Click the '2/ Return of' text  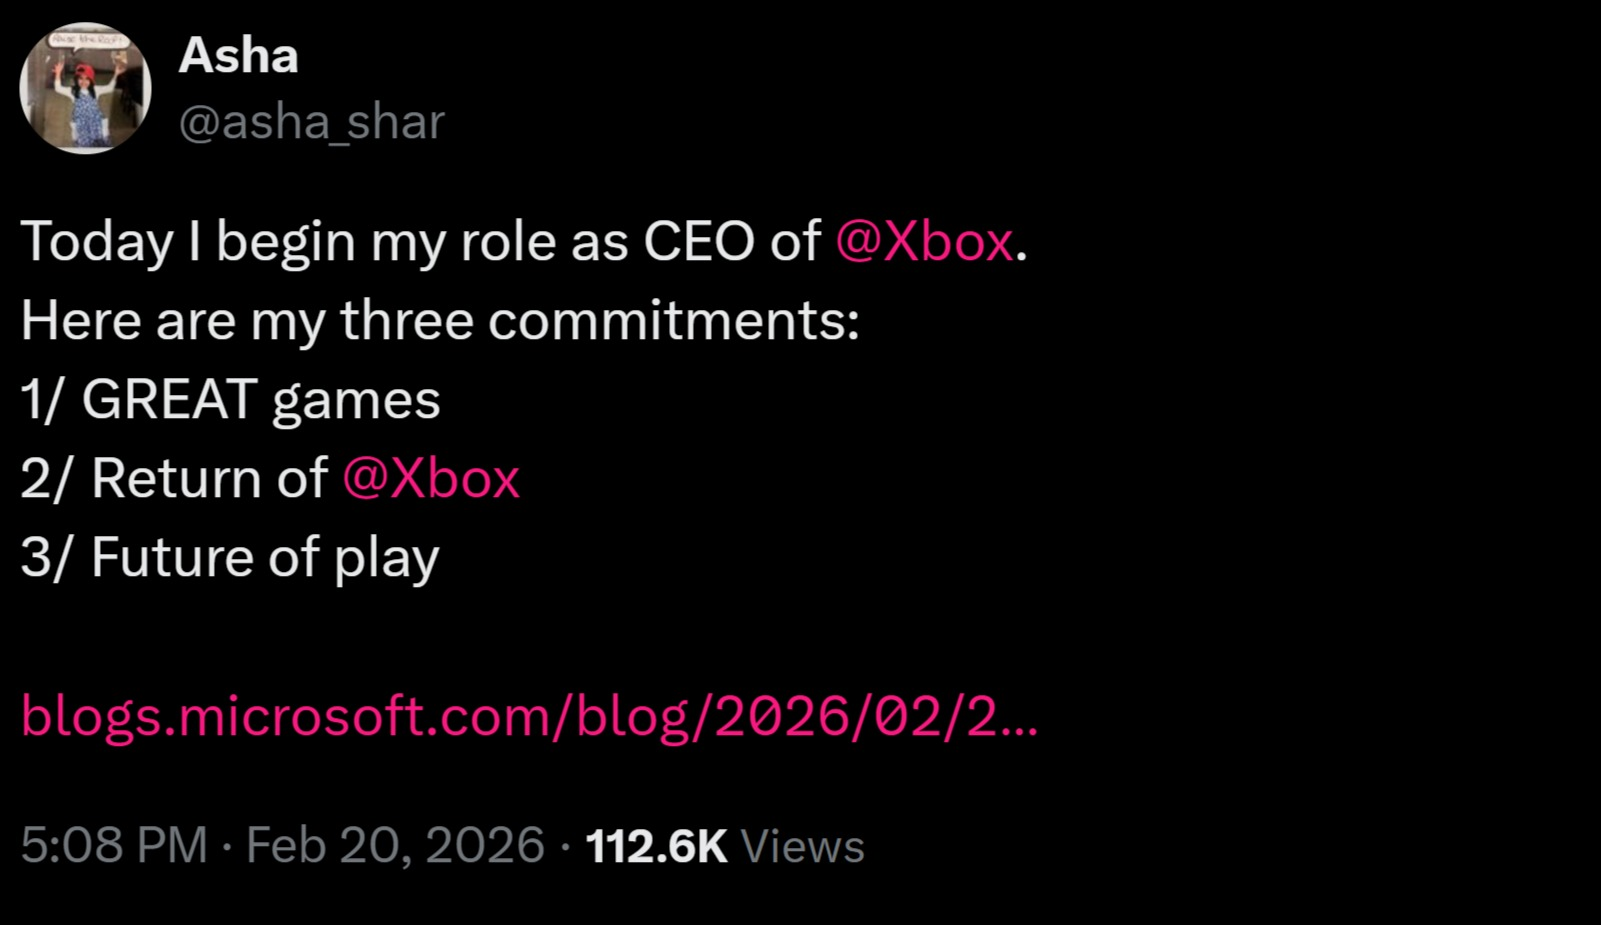point(173,478)
